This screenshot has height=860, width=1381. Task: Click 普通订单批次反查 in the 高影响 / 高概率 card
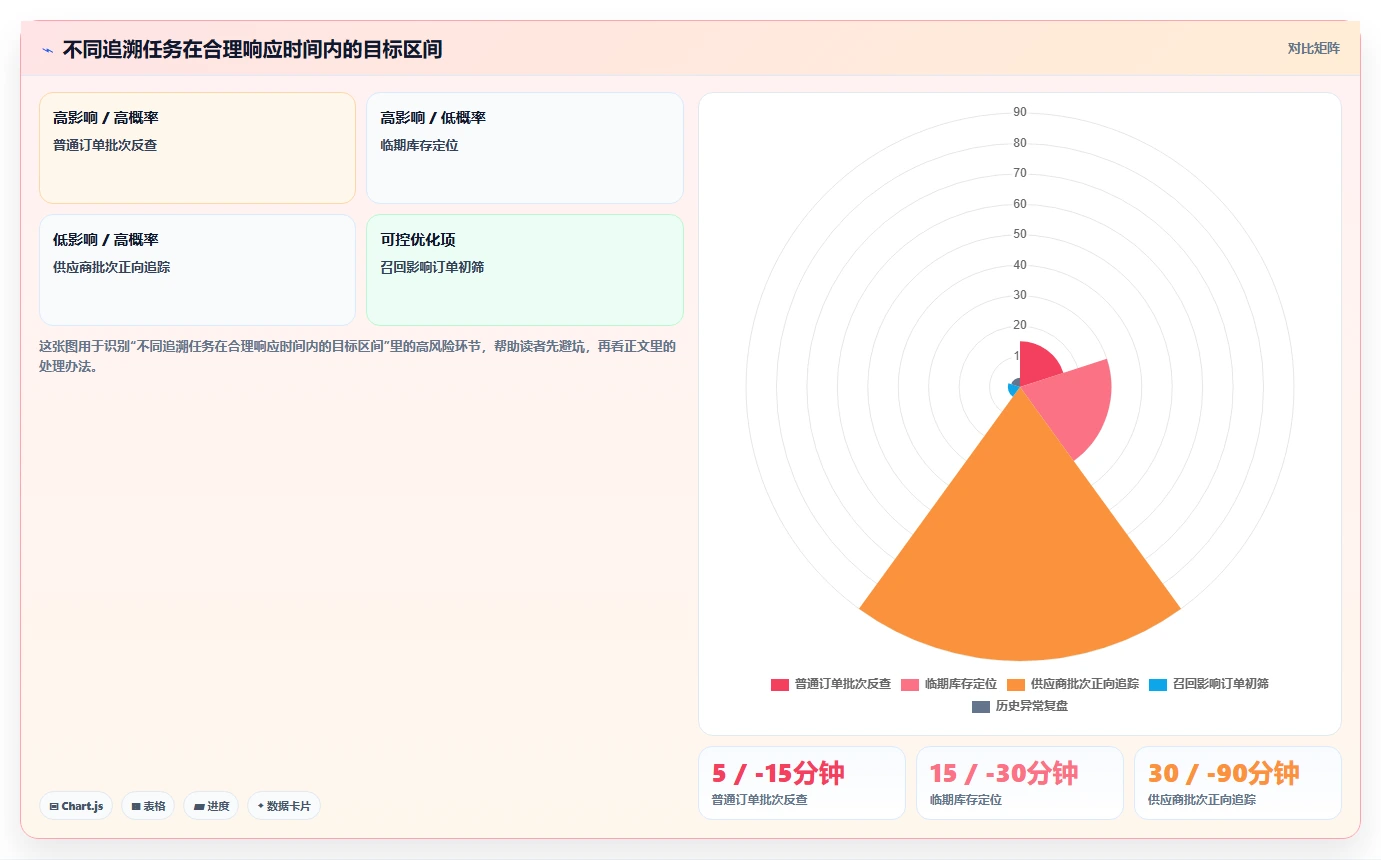pos(105,145)
